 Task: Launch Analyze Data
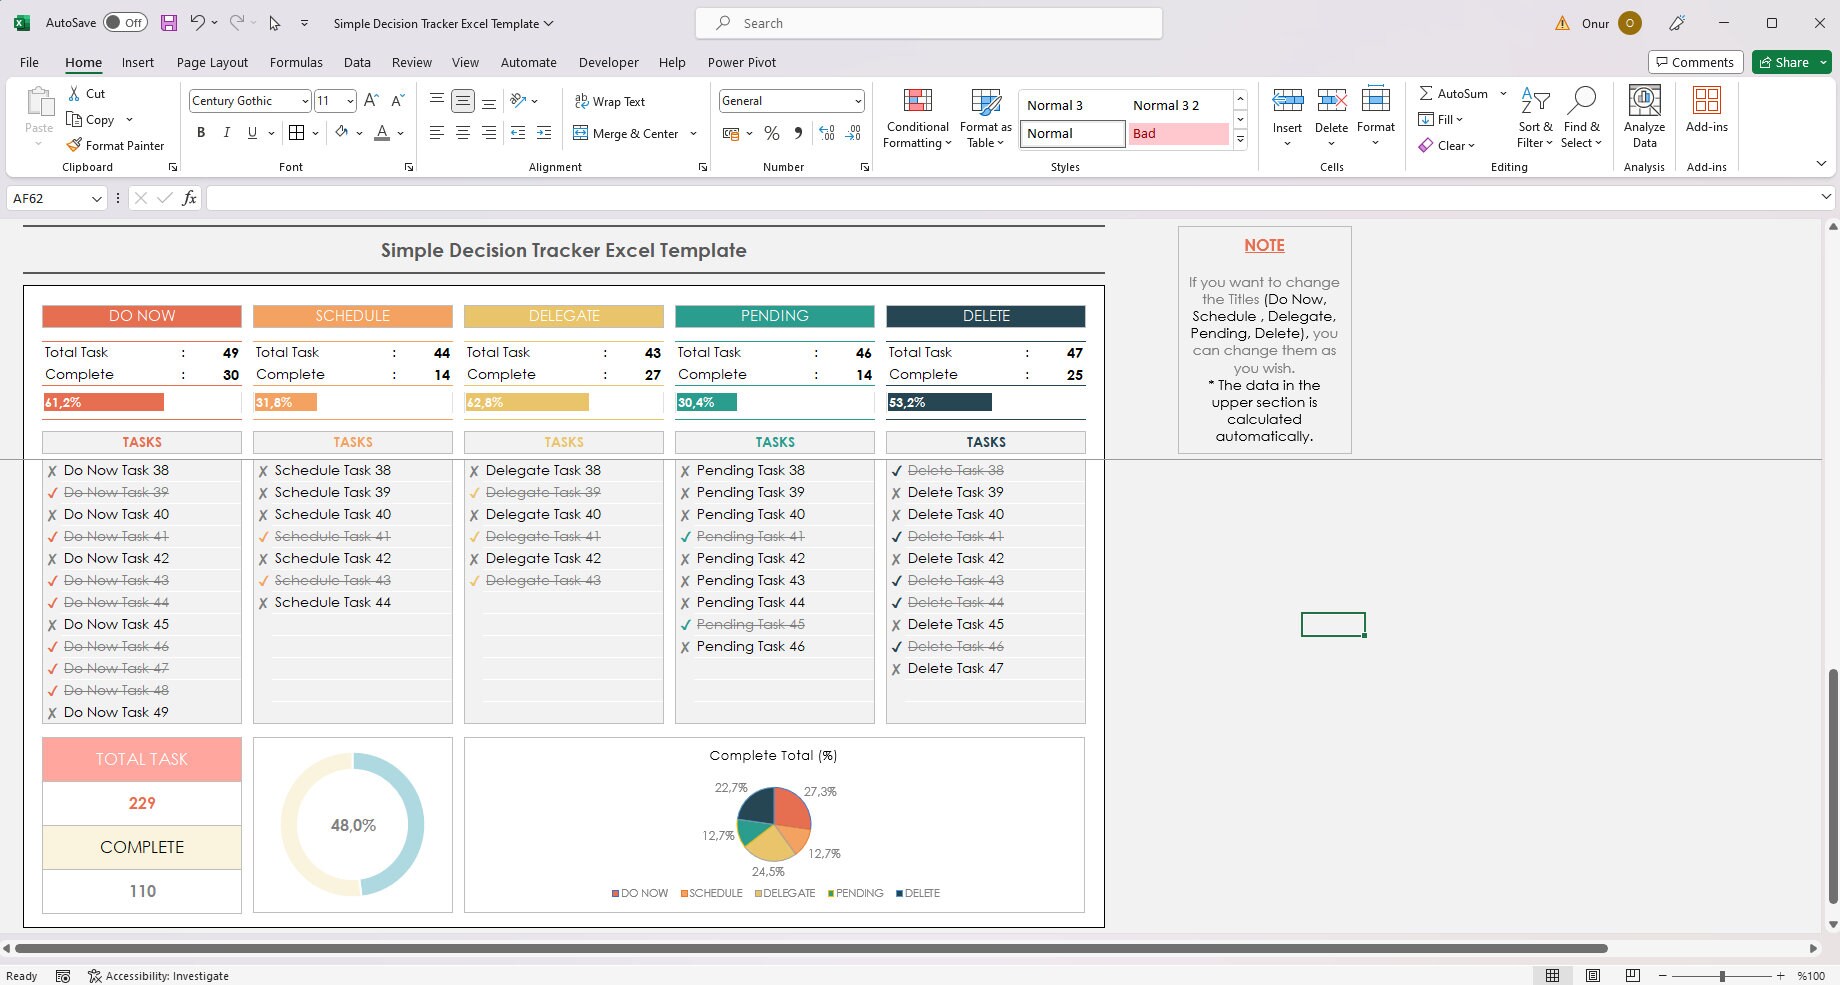point(1644,117)
